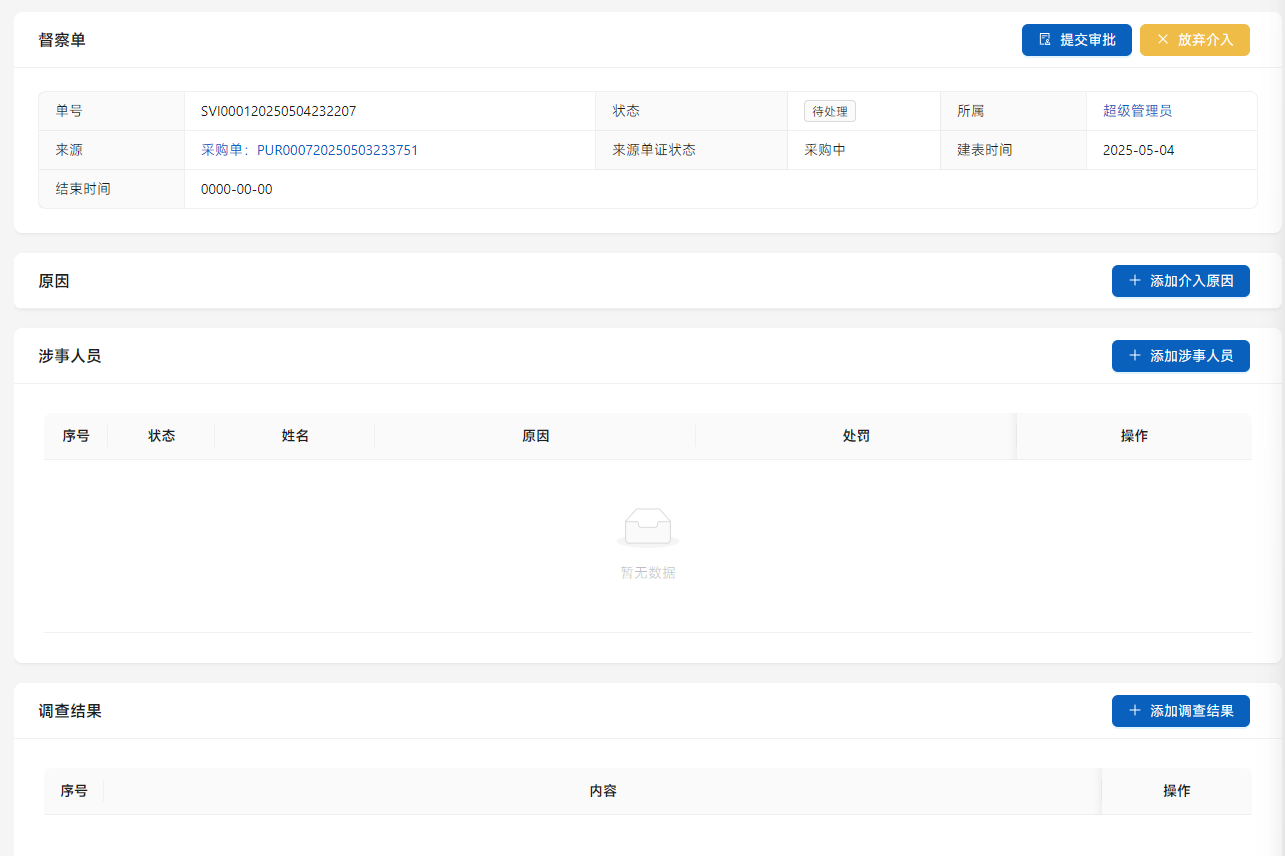This screenshot has height=856, width=1285.
Task: Open the 超级管理员 owner link
Action: 1137,111
